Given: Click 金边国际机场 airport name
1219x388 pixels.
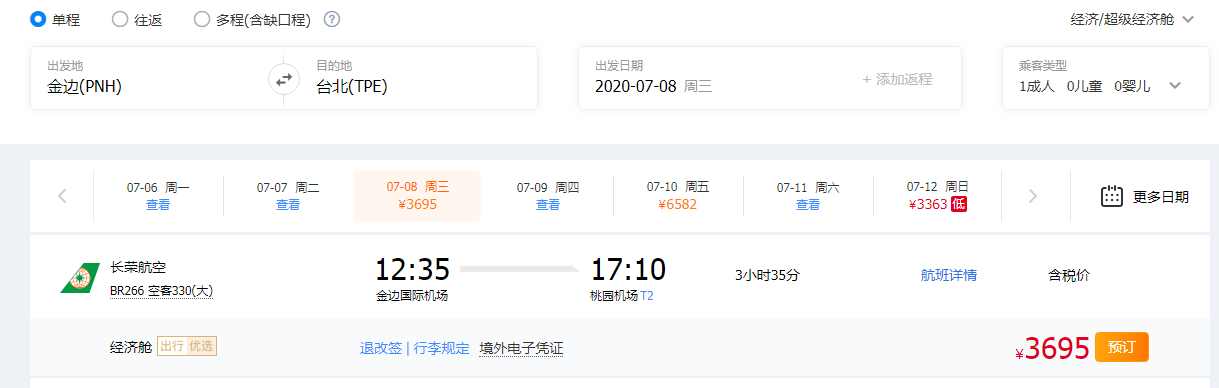Looking at the screenshot, I should (x=412, y=296).
